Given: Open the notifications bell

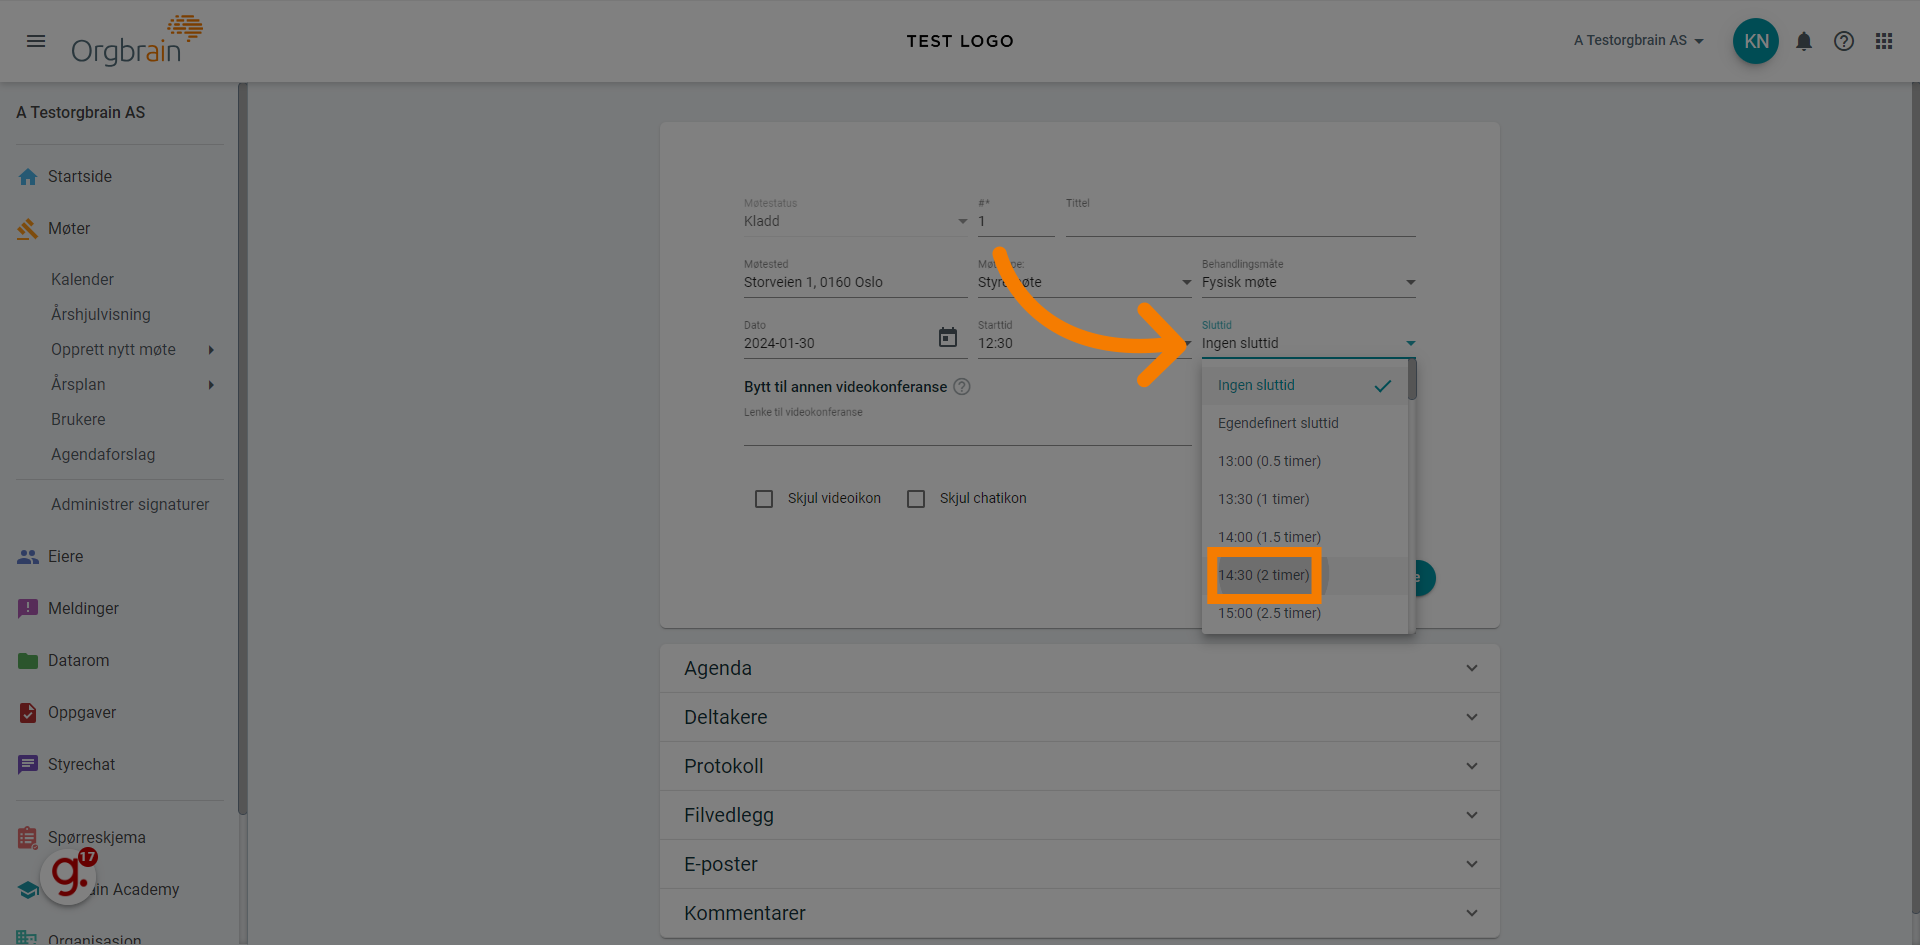Looking at the screenshot, I should click(x=1803, y=41).
